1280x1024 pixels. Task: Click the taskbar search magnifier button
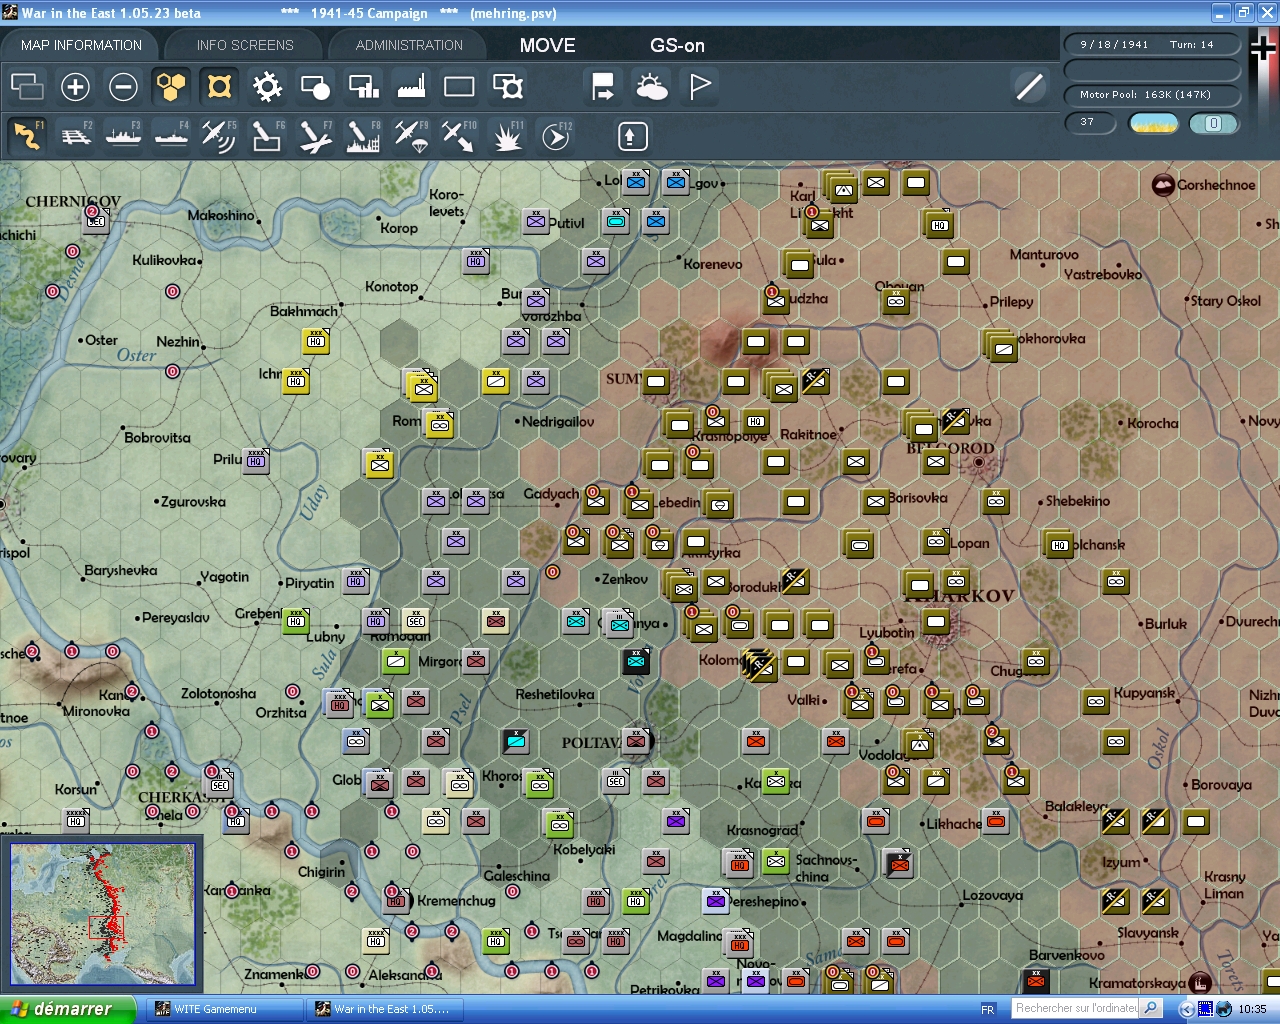click(1151, 1008)
